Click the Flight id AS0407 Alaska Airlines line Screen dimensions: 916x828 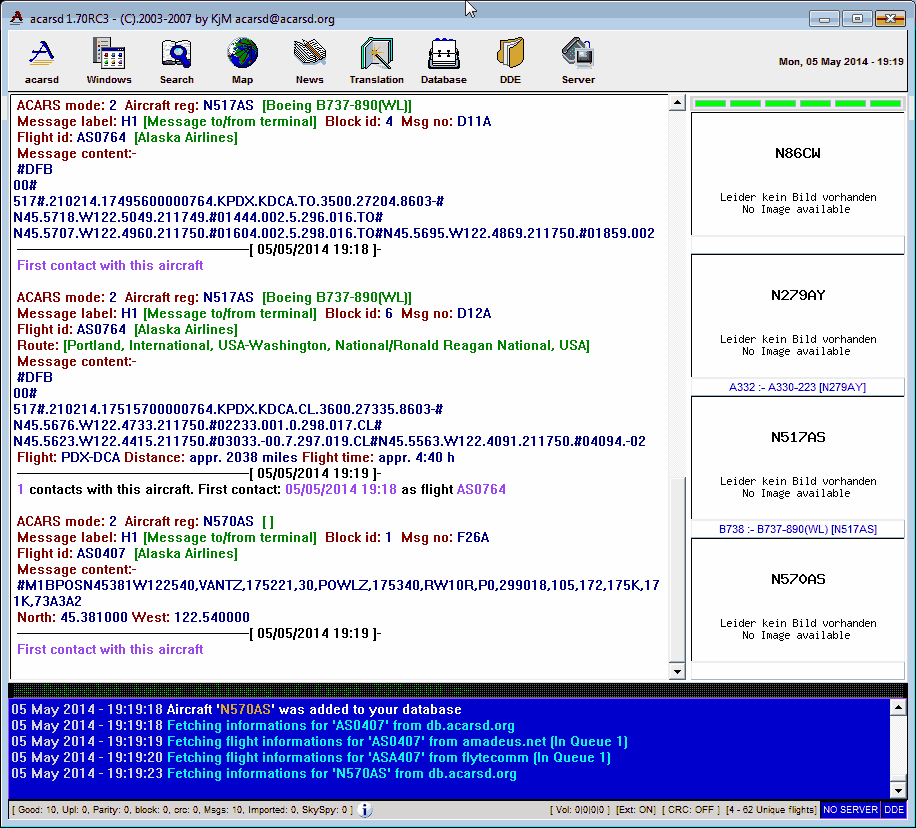pyautogui.click(x=127, y=553)
